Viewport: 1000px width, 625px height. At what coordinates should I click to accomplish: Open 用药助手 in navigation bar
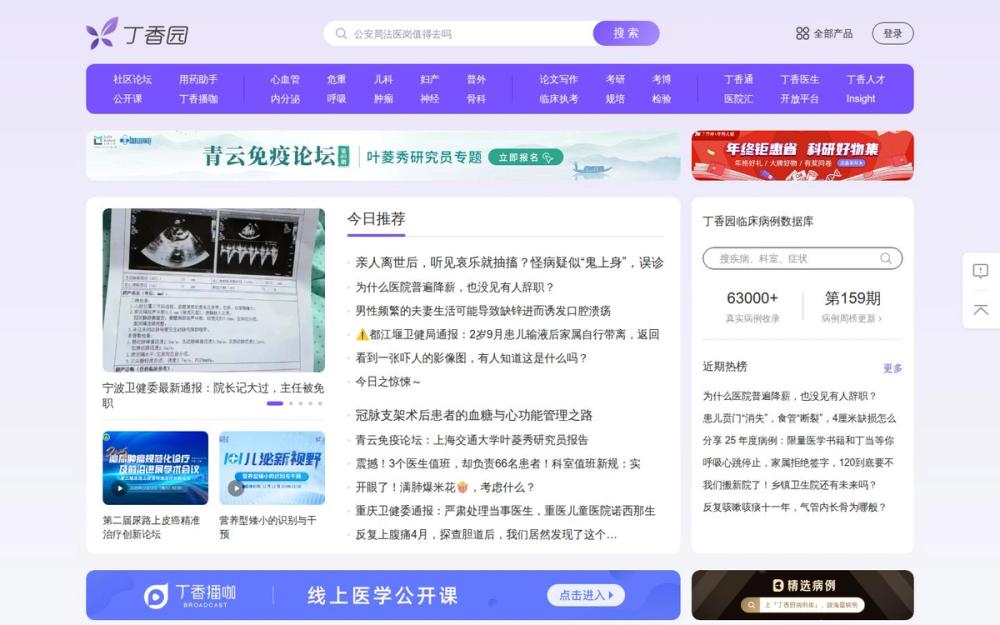click(198, 79)
